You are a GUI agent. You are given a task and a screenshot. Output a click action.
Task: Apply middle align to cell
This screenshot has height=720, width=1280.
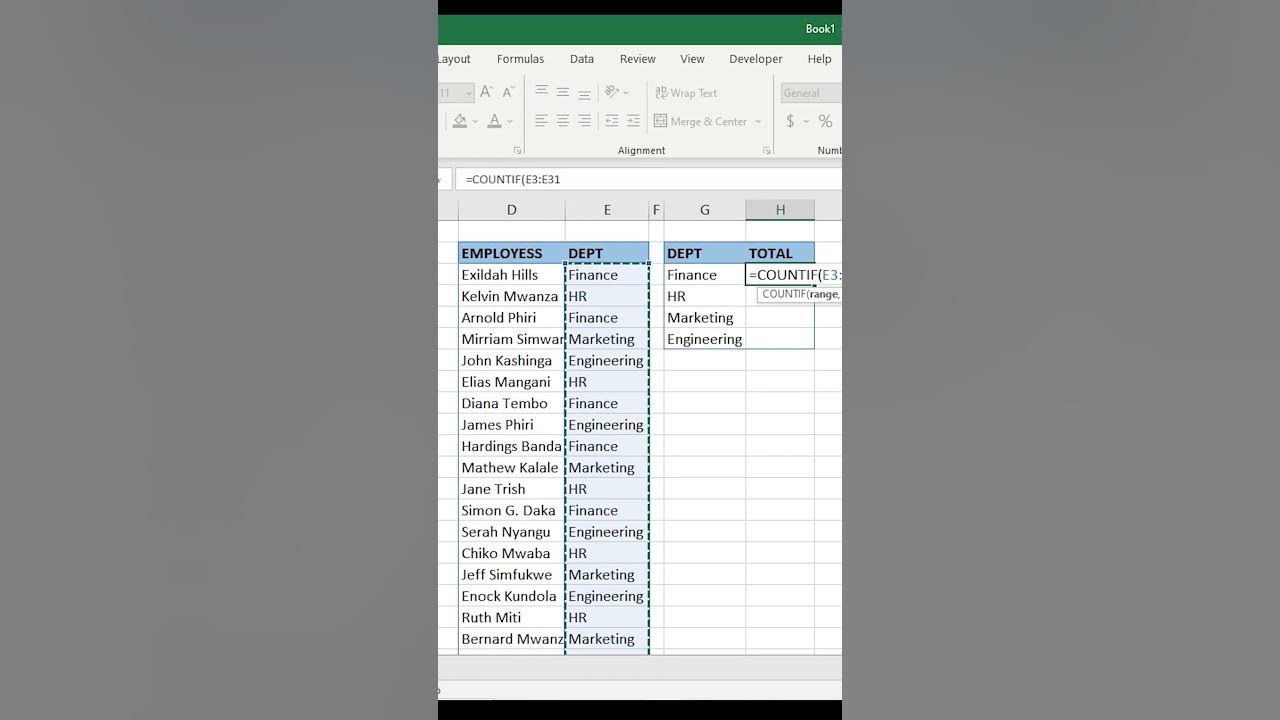pos(563,92)
